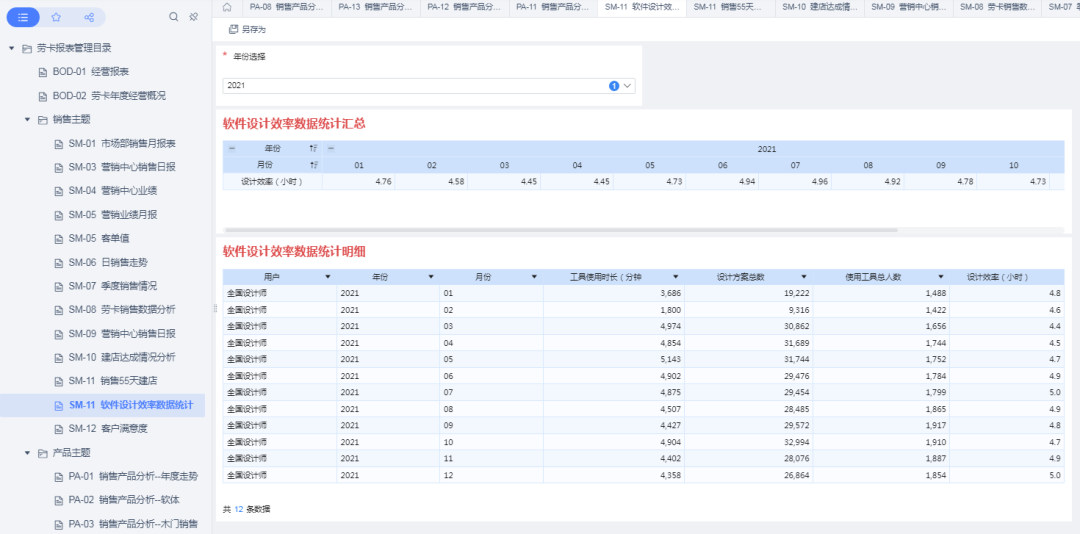This screenshot has height=534, width=1080.
Task: Collapse the 销售主题 folder
Action: tap(28, 119)
